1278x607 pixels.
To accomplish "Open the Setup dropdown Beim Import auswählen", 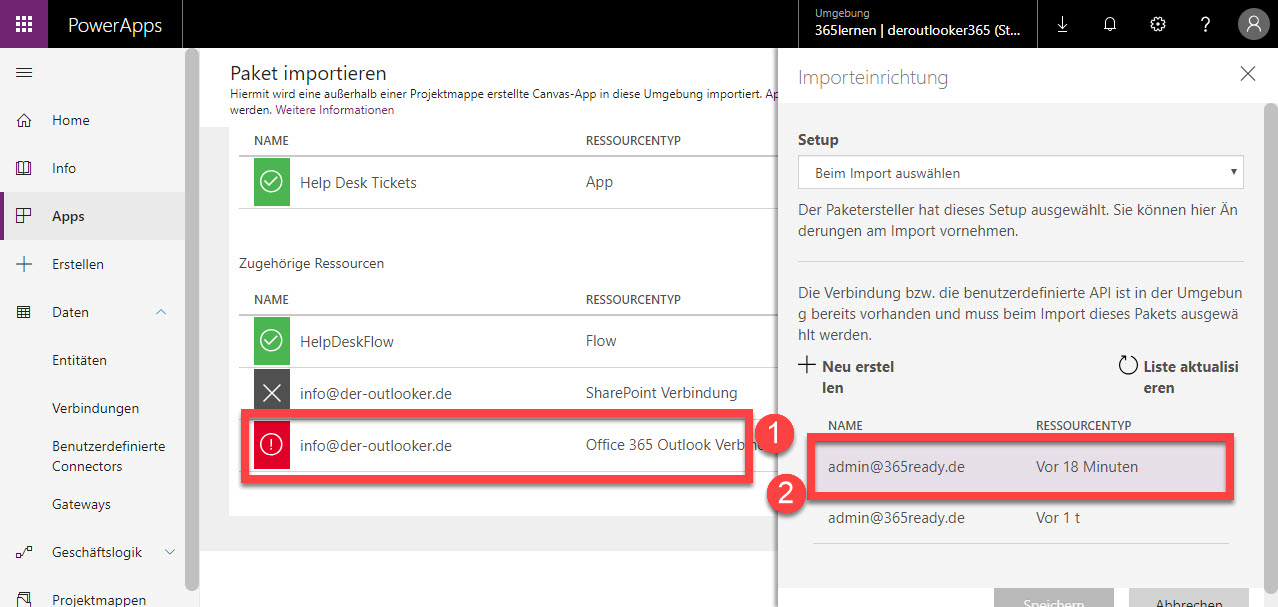I will 1021,173.
